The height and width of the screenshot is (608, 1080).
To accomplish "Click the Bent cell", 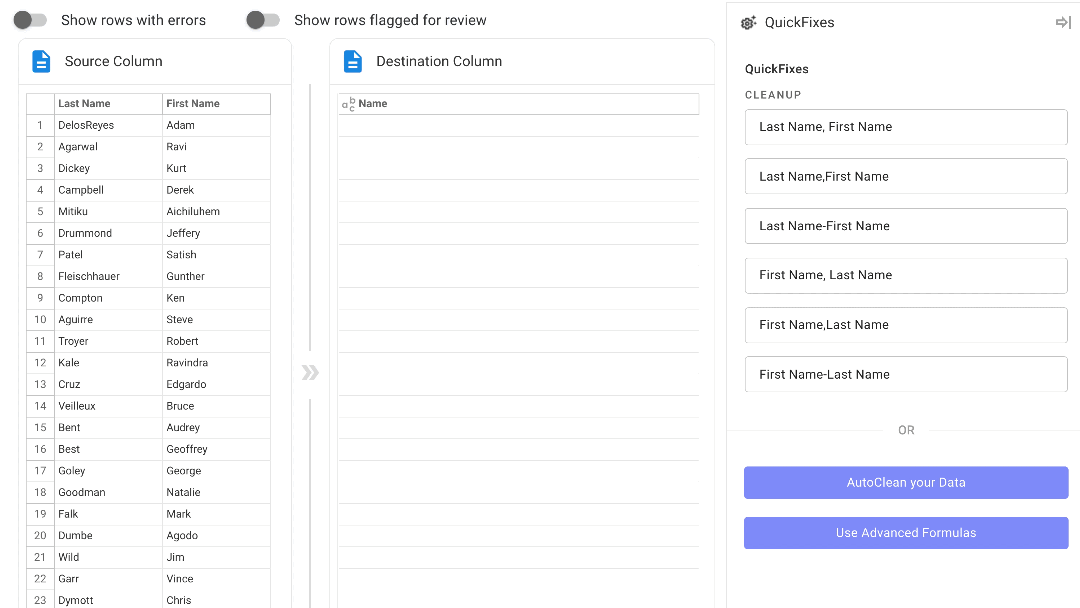I will tap(108, 428).
